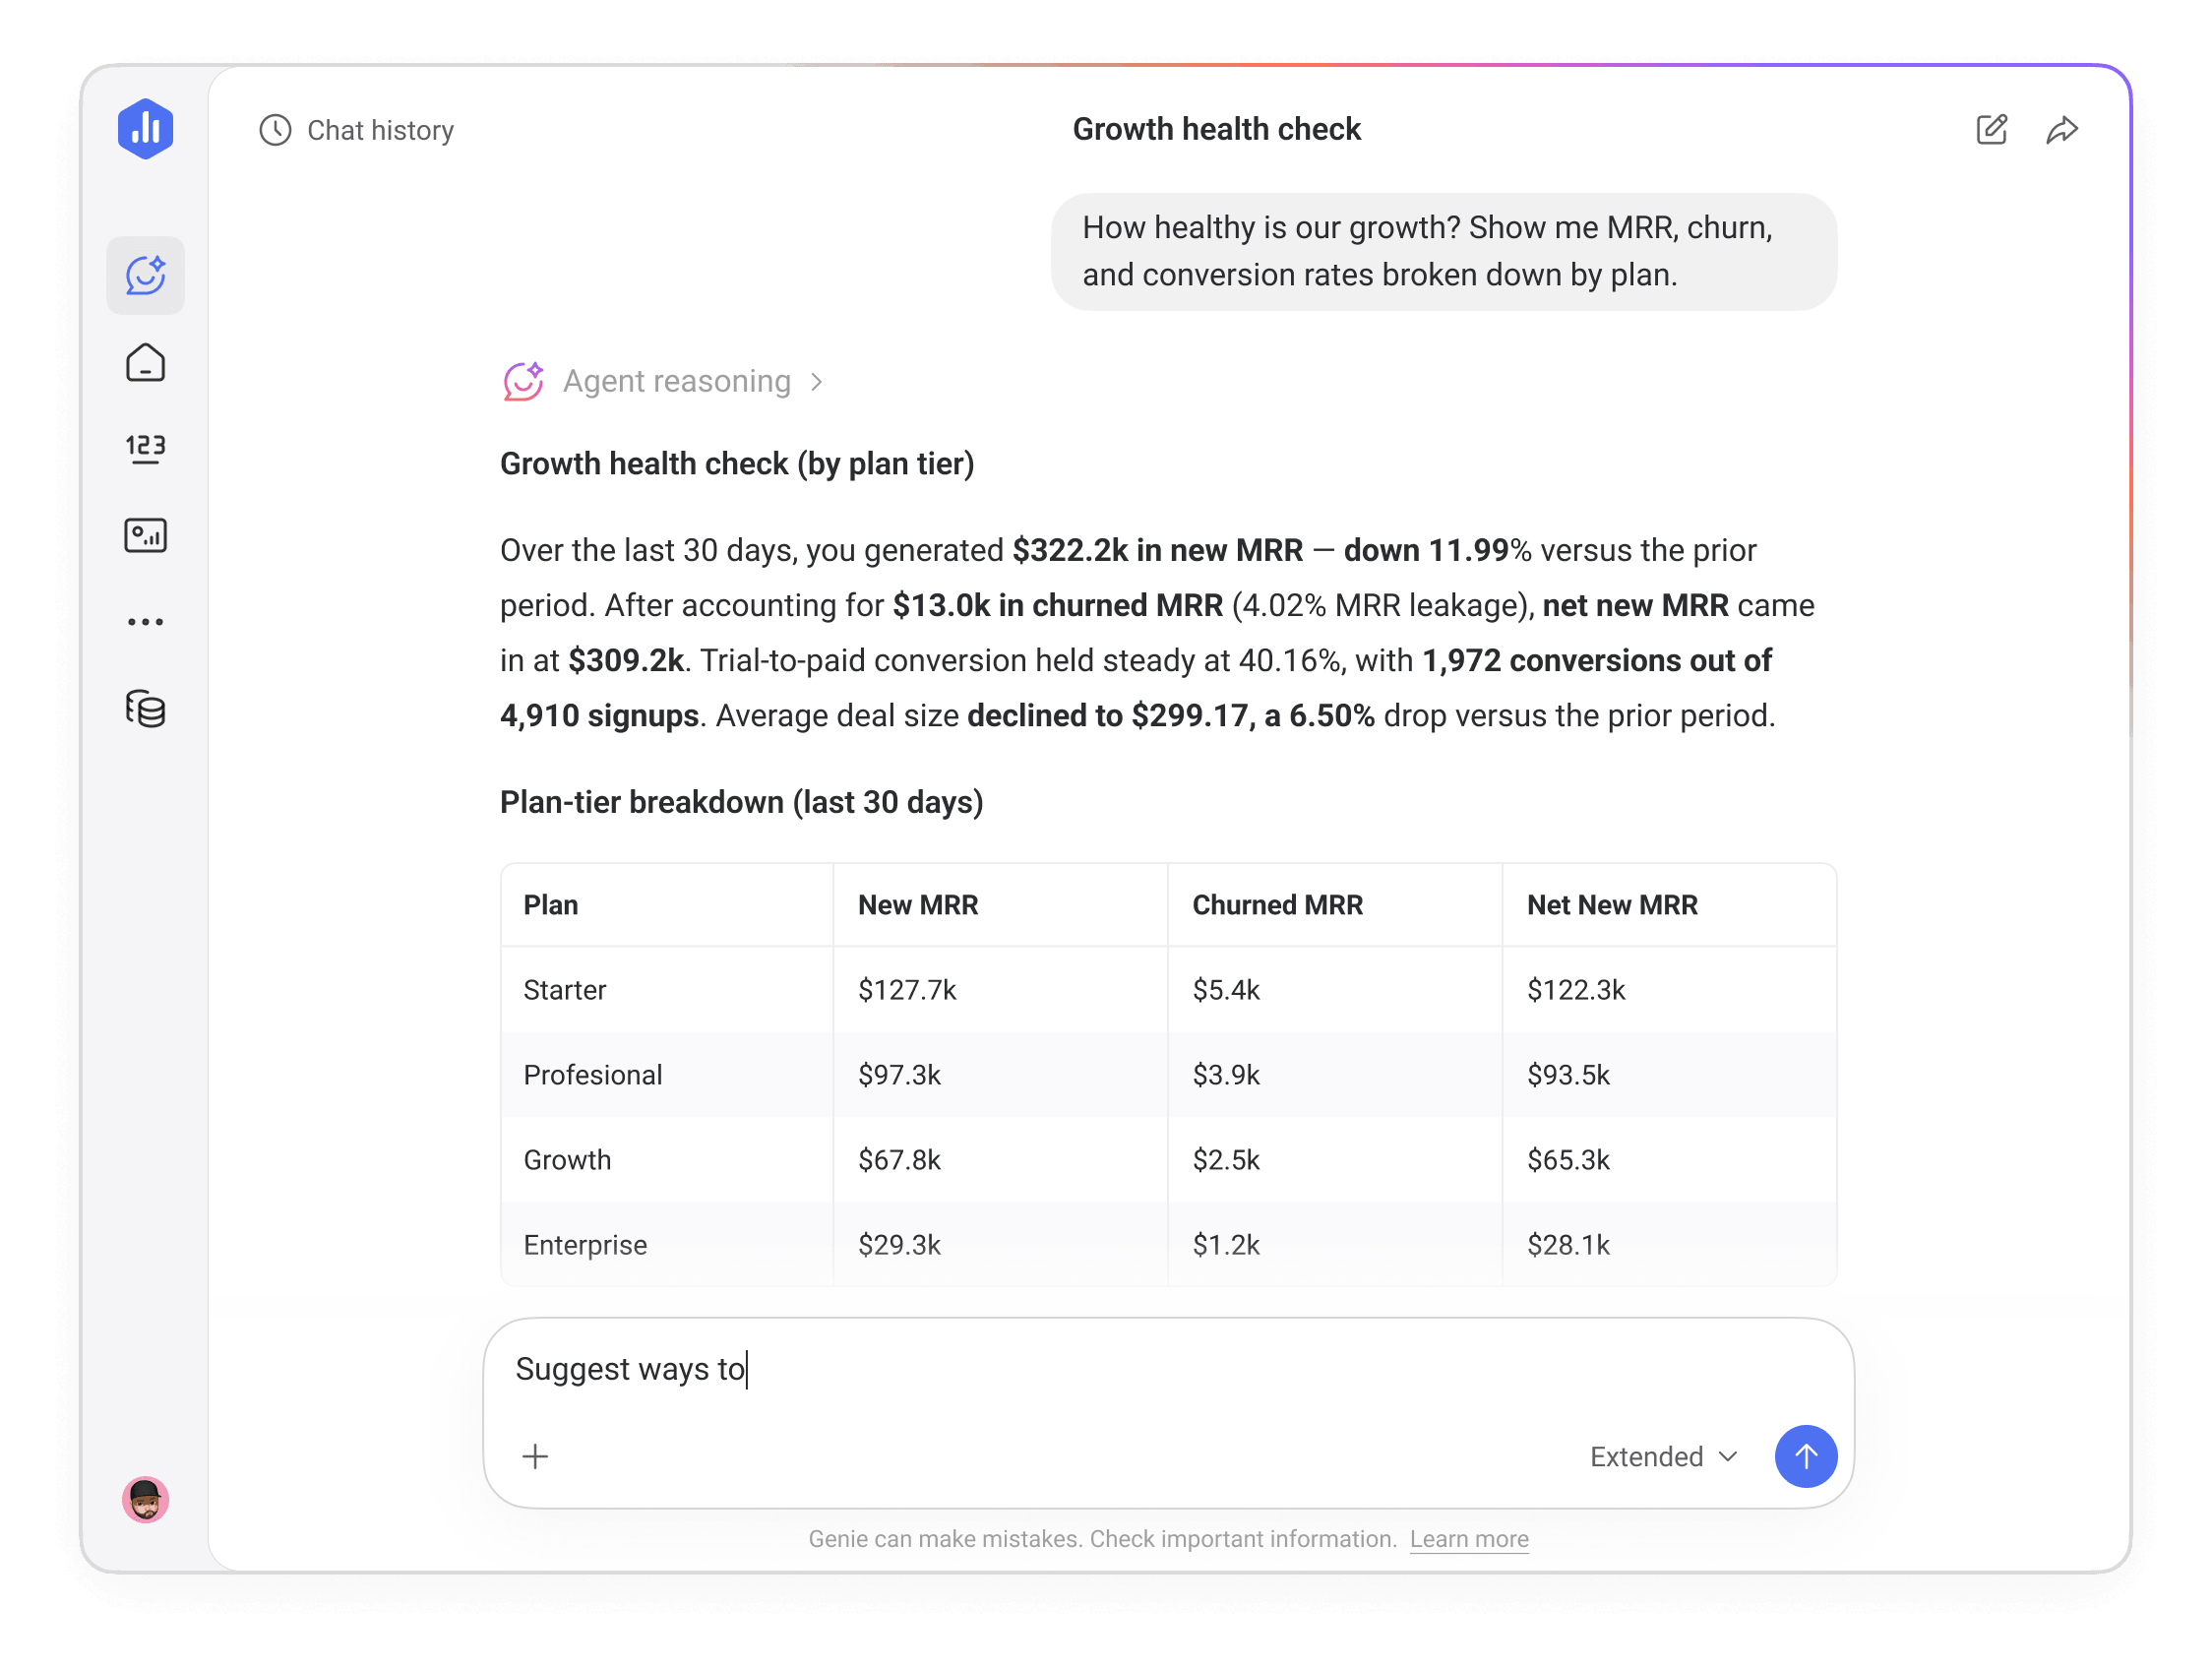Open the Home section from sidebar

tap(145, 363)
